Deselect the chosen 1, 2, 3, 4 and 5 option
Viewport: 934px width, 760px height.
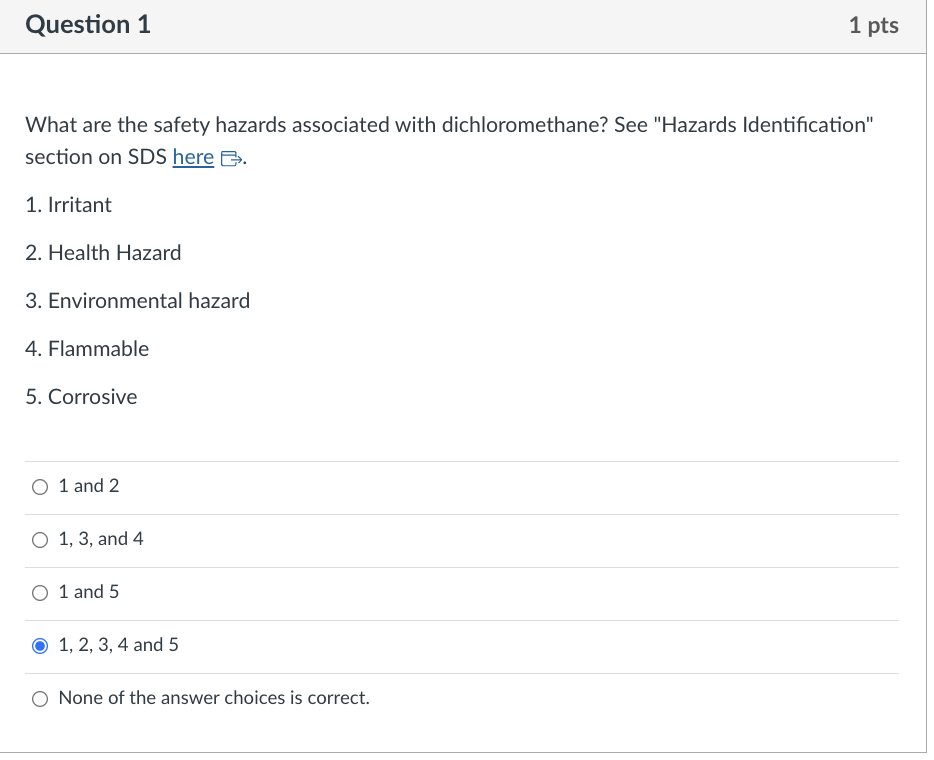pyautogui.click(x=40, y=645)
